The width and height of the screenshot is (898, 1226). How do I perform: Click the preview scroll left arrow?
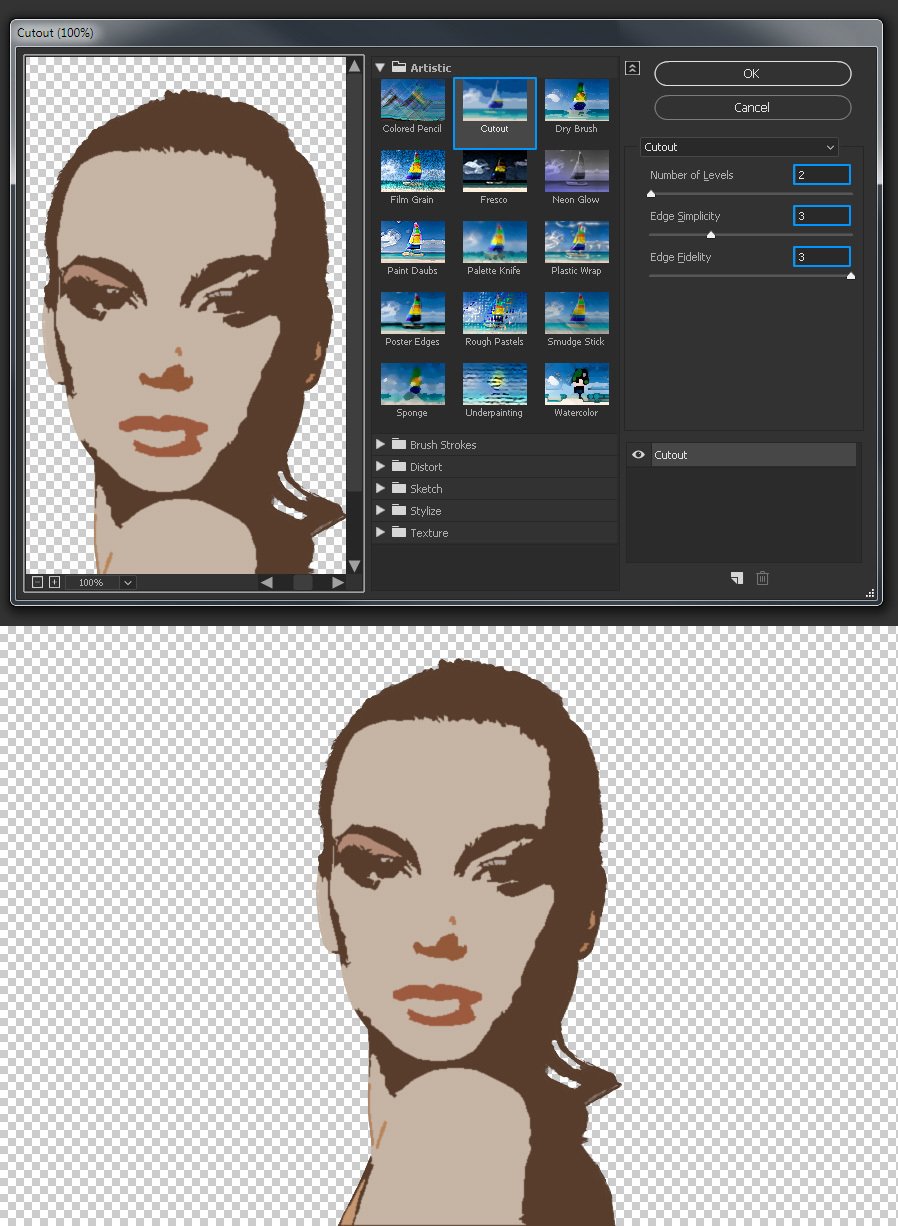tap(266, 582)
